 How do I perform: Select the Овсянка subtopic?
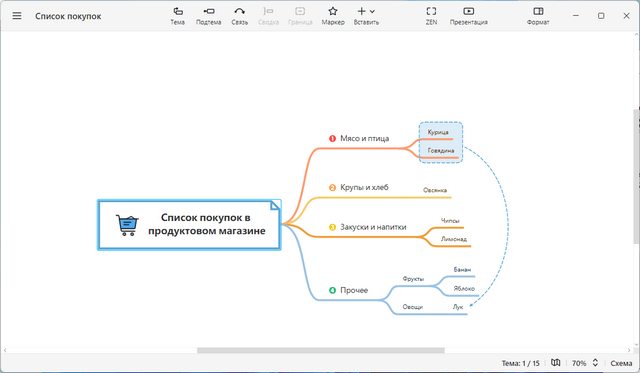pyautogui.click(x=435, y=190)
